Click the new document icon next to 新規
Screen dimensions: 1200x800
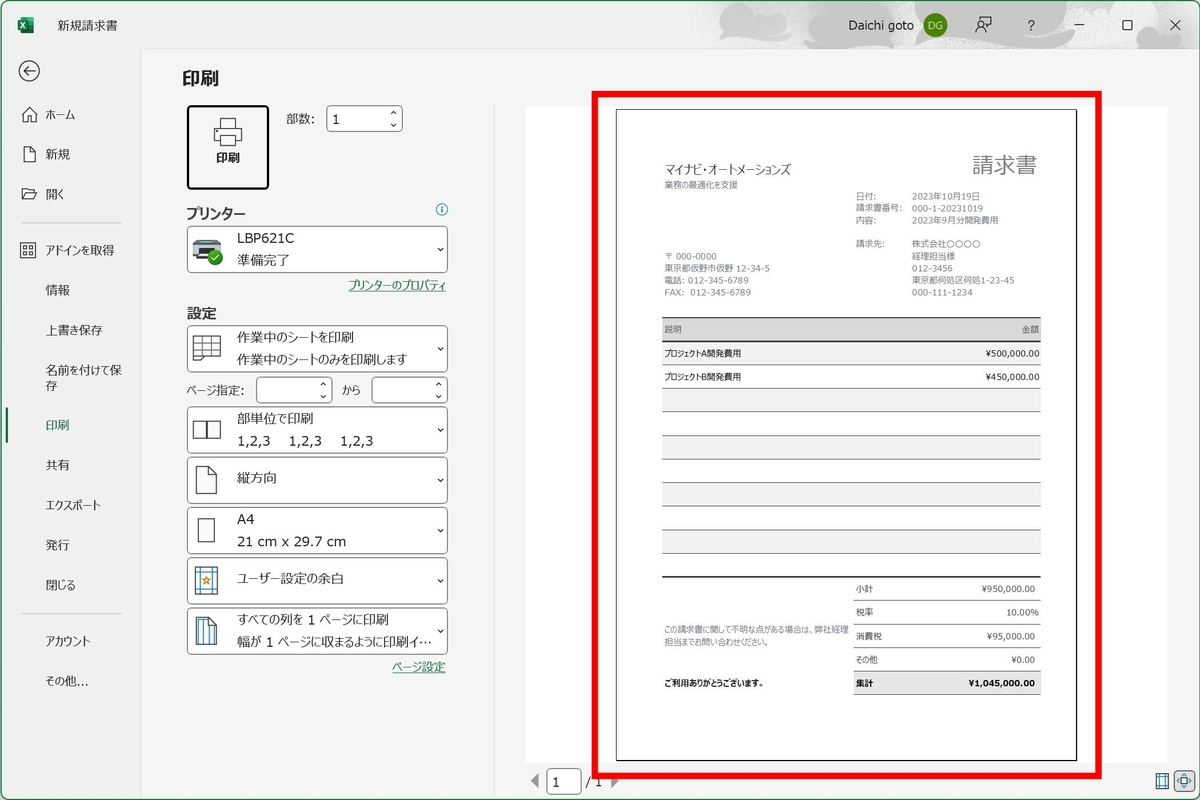click(x=29, y=154)
